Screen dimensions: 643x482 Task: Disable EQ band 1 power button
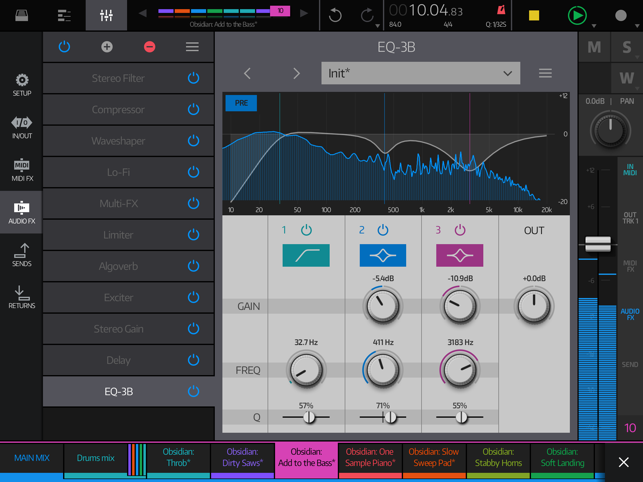307,230
